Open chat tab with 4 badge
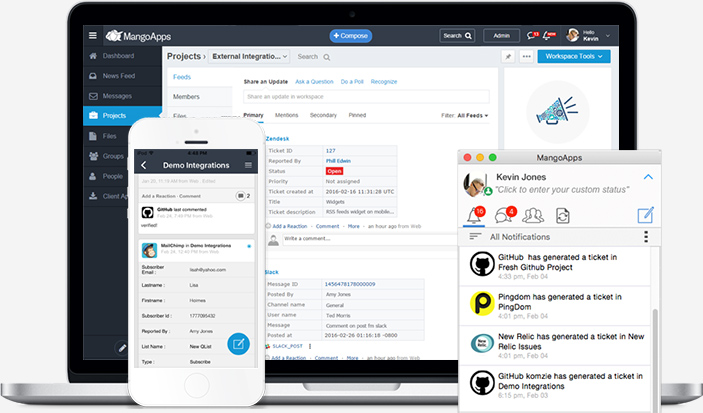Viewport: 703px width, 413px height. (x=505, y=215)
